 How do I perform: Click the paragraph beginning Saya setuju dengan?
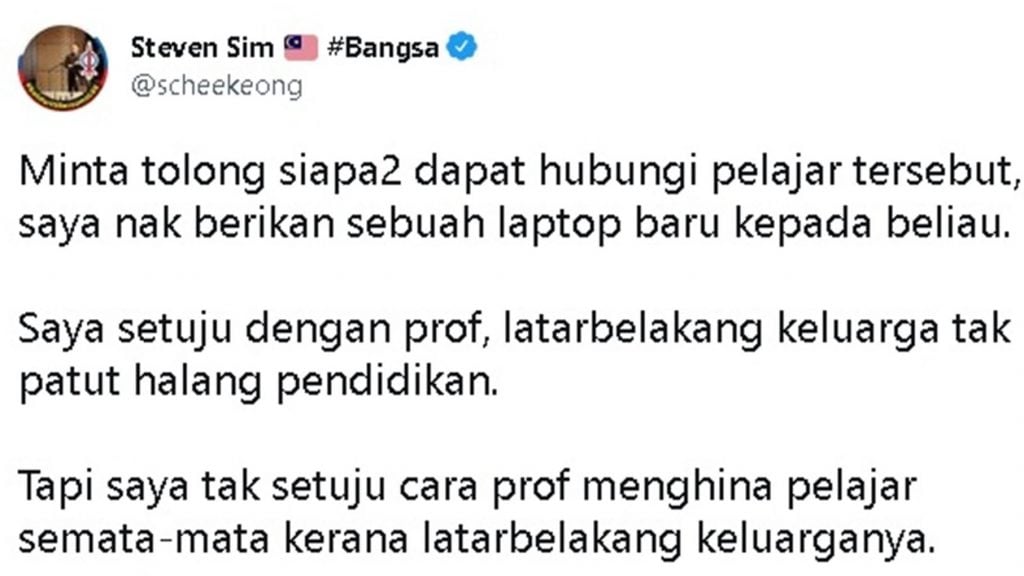(515, 355)
